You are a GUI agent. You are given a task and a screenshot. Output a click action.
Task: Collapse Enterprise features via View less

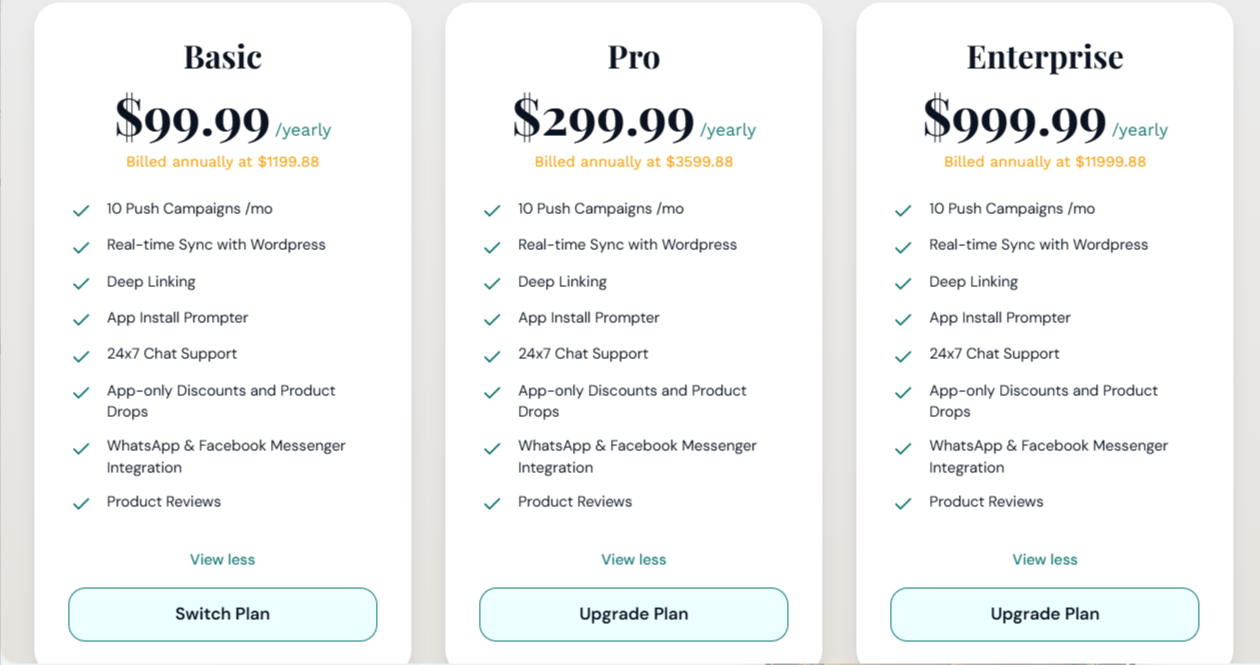tap(1044, 559)
